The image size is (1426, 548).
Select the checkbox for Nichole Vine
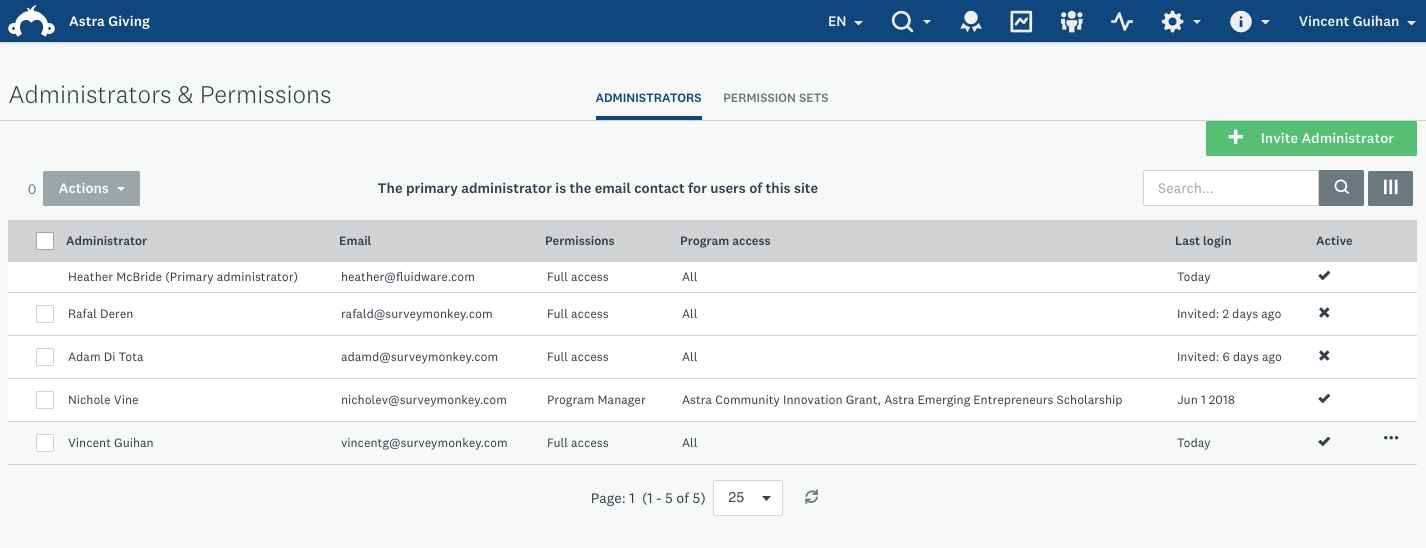(x=45, y=400)
